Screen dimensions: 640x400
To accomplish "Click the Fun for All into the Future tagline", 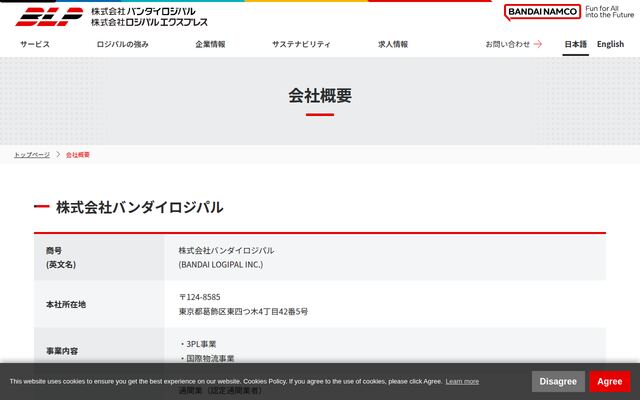I will point(609,11).
